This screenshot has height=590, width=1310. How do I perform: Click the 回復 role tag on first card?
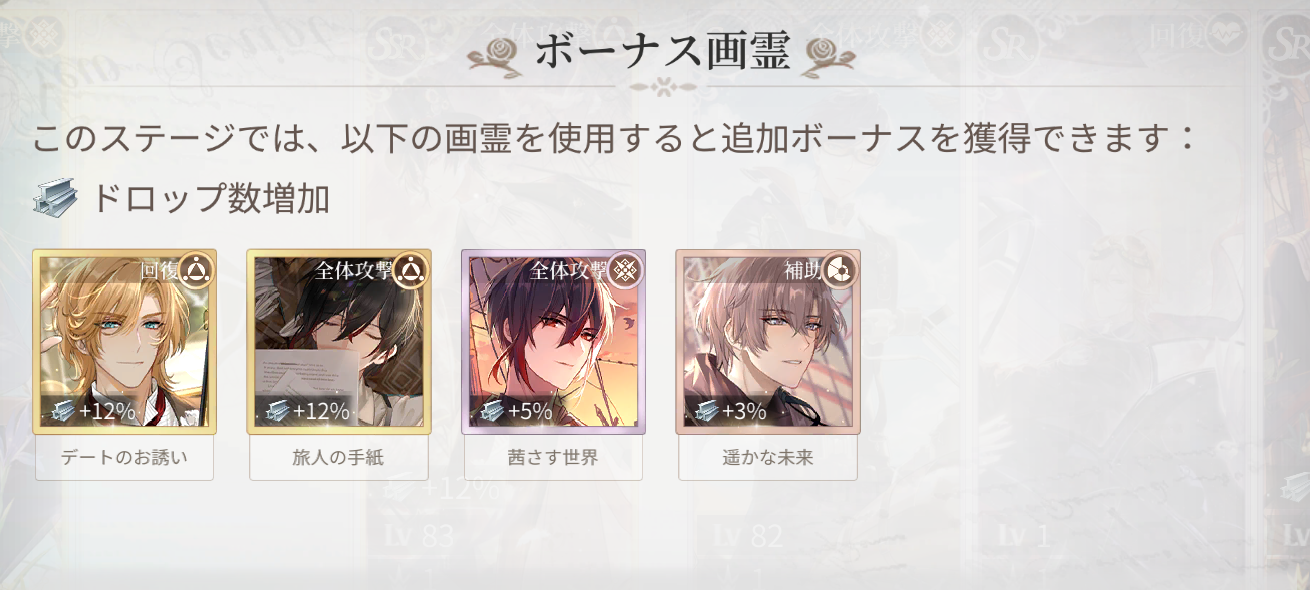[159, 270]
